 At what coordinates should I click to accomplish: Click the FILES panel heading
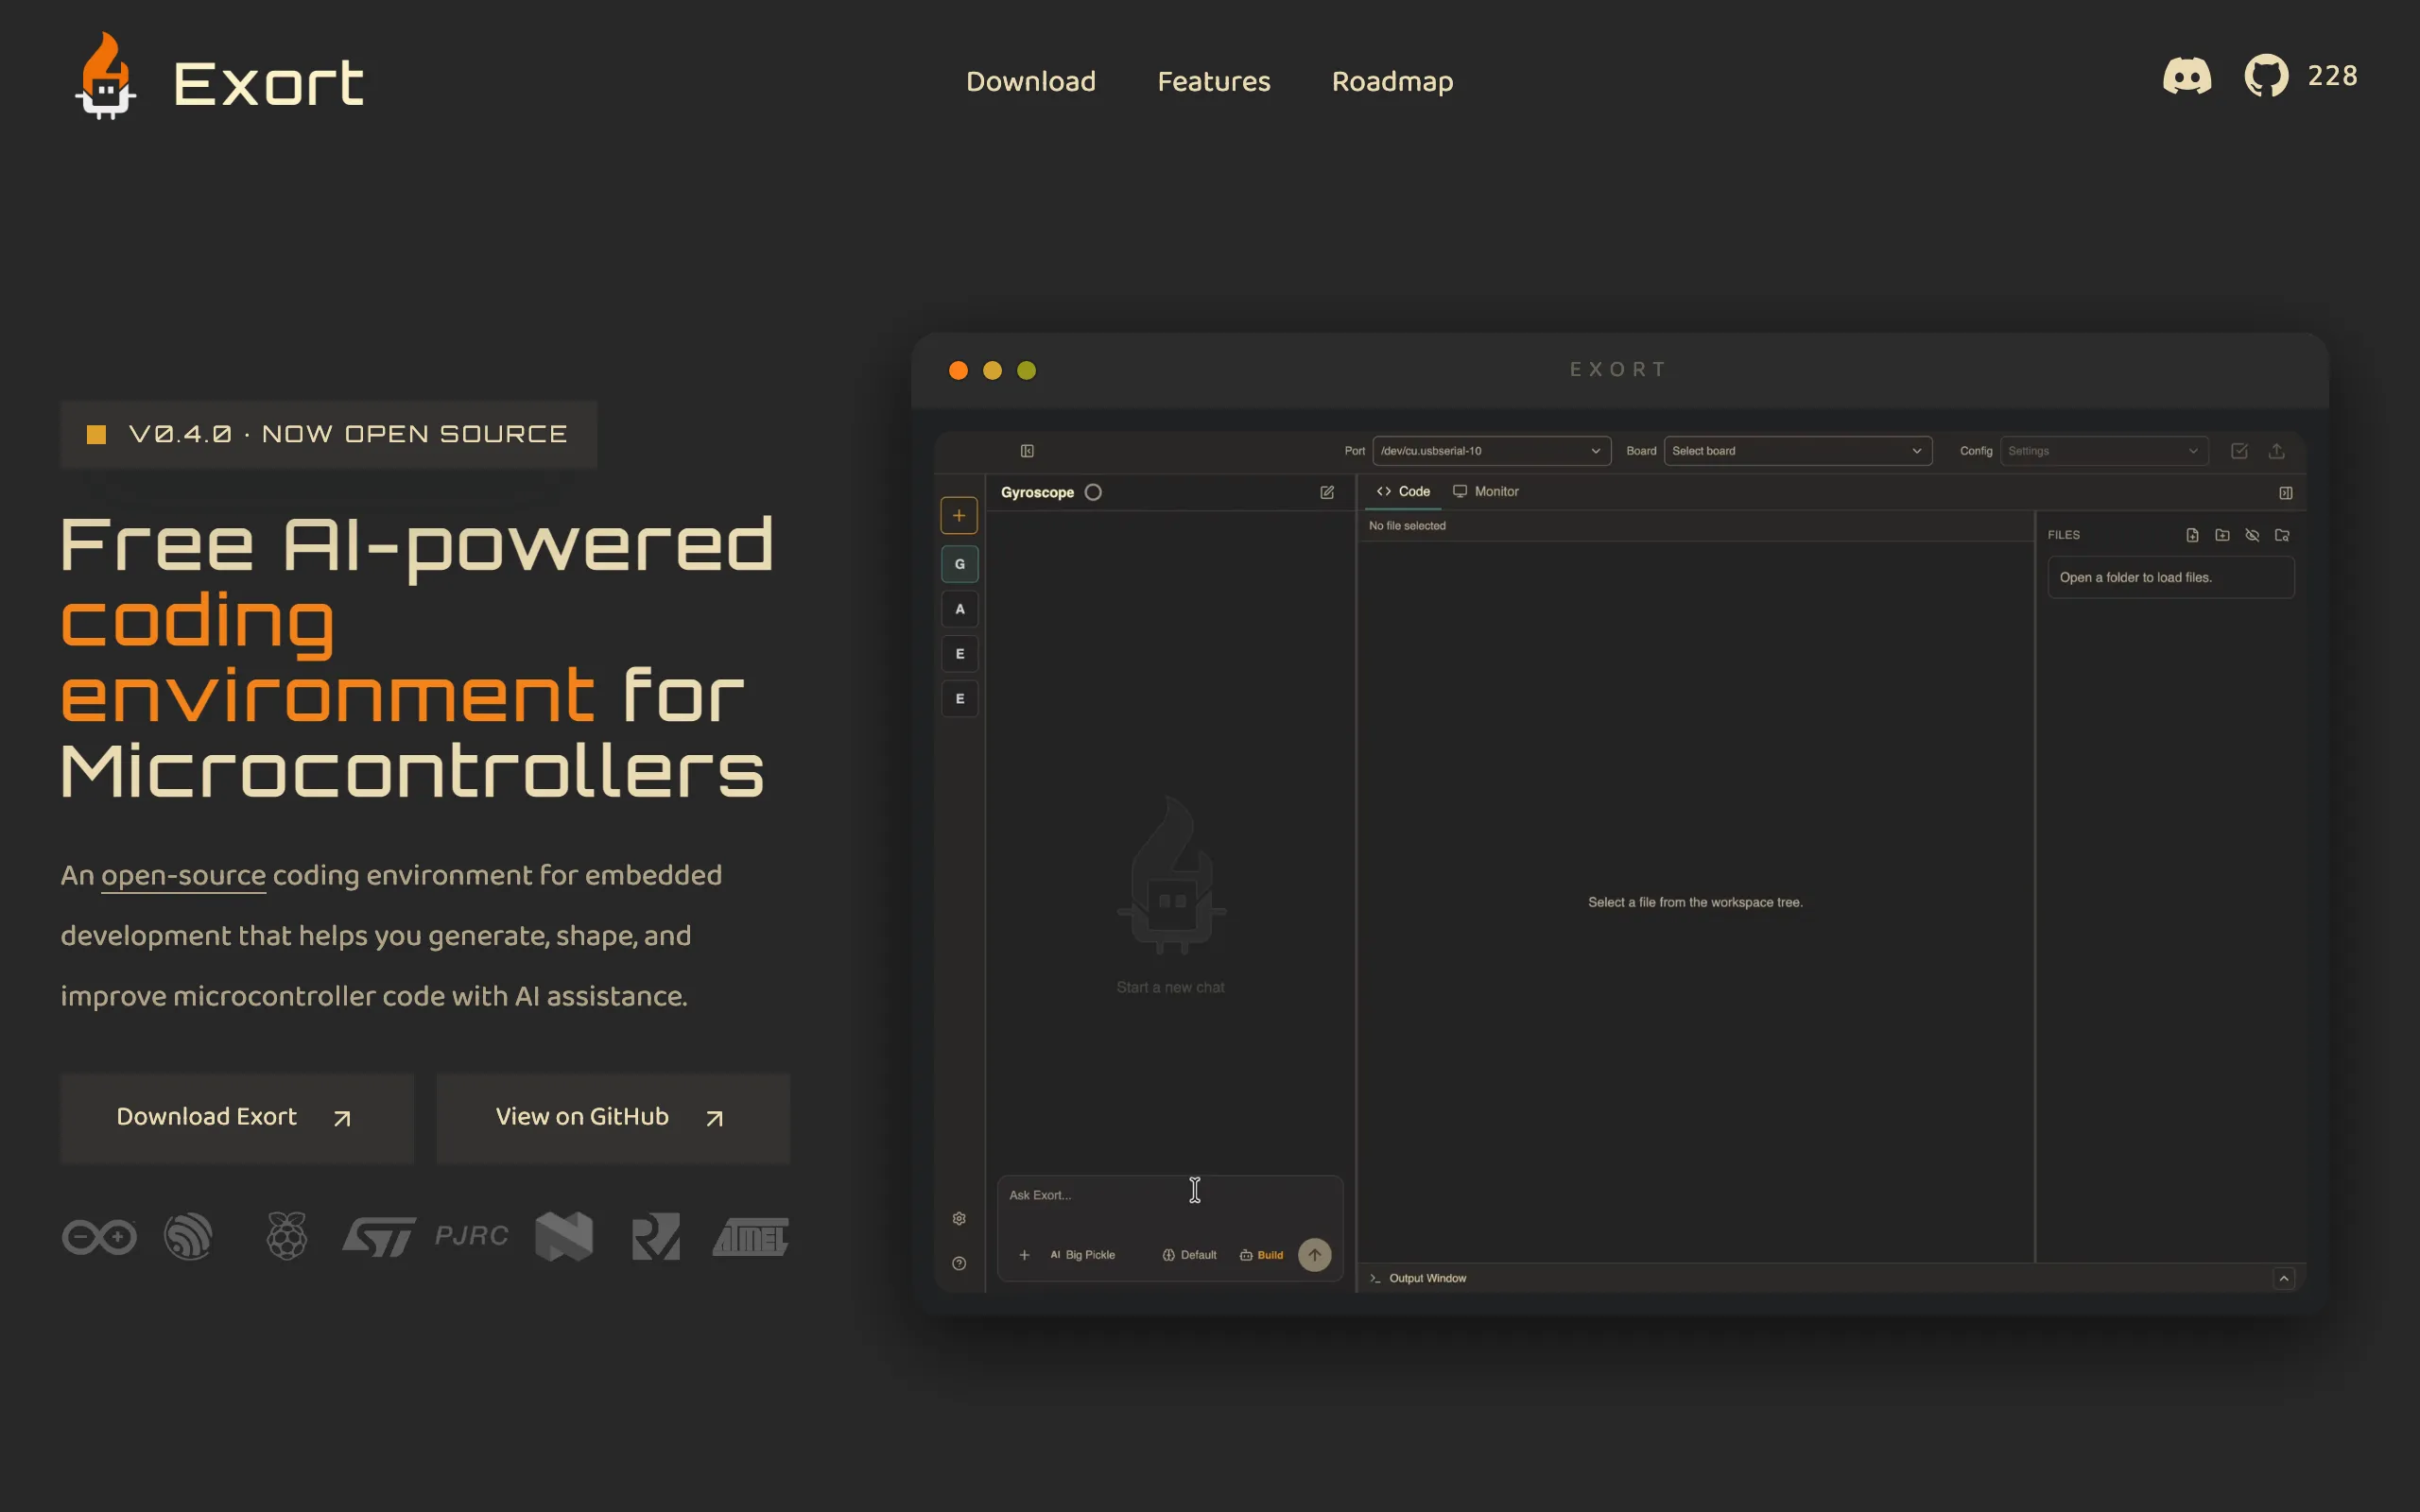coord(2063,535)
